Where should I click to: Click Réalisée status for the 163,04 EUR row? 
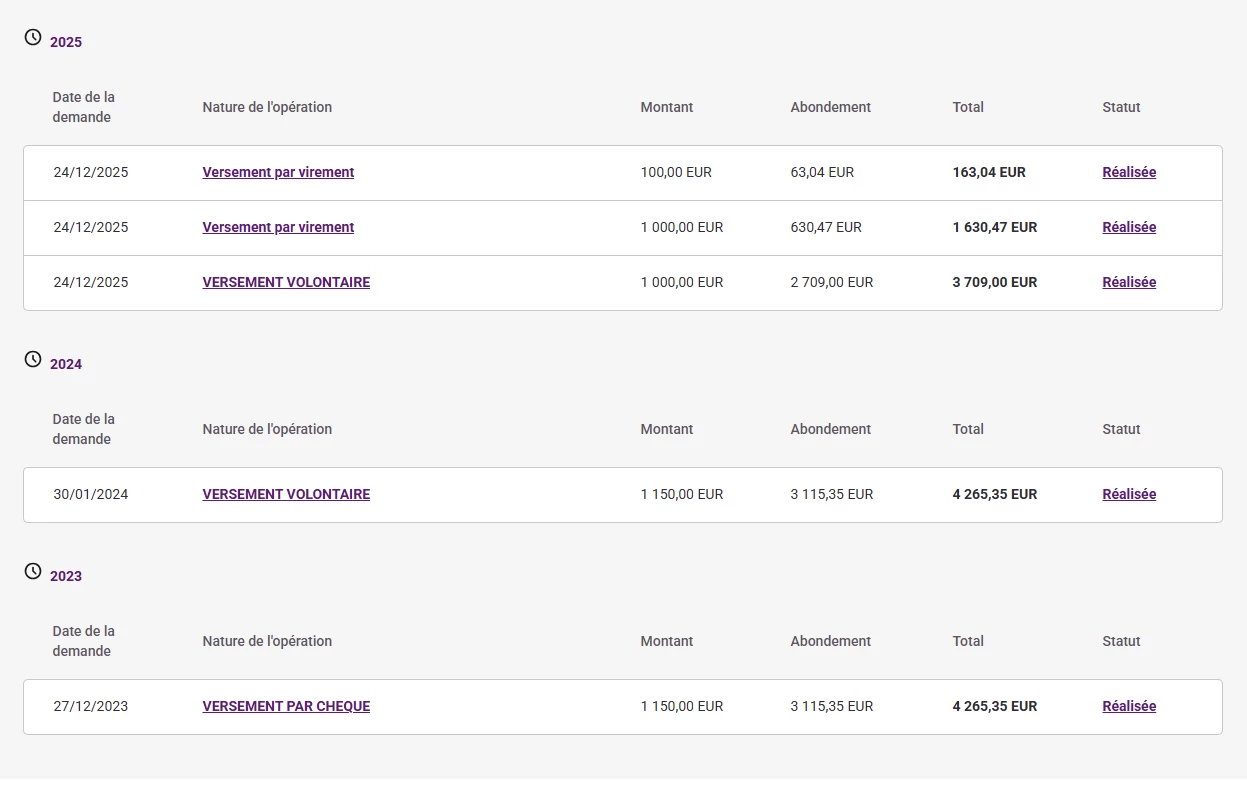pyautogui.click(x=1129, y=172)
